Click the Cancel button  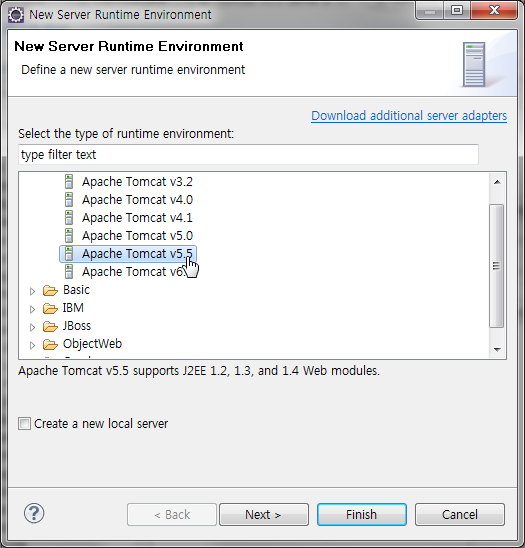[460, 514]
